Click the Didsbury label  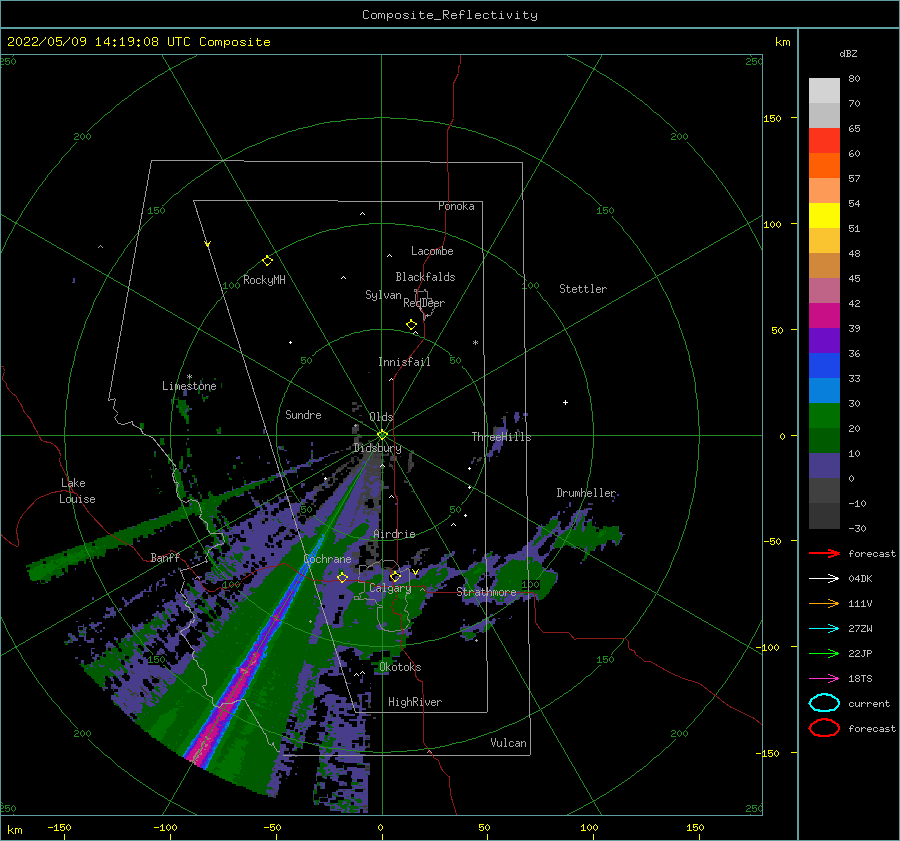pyautogui.click(x=377, y=448)
